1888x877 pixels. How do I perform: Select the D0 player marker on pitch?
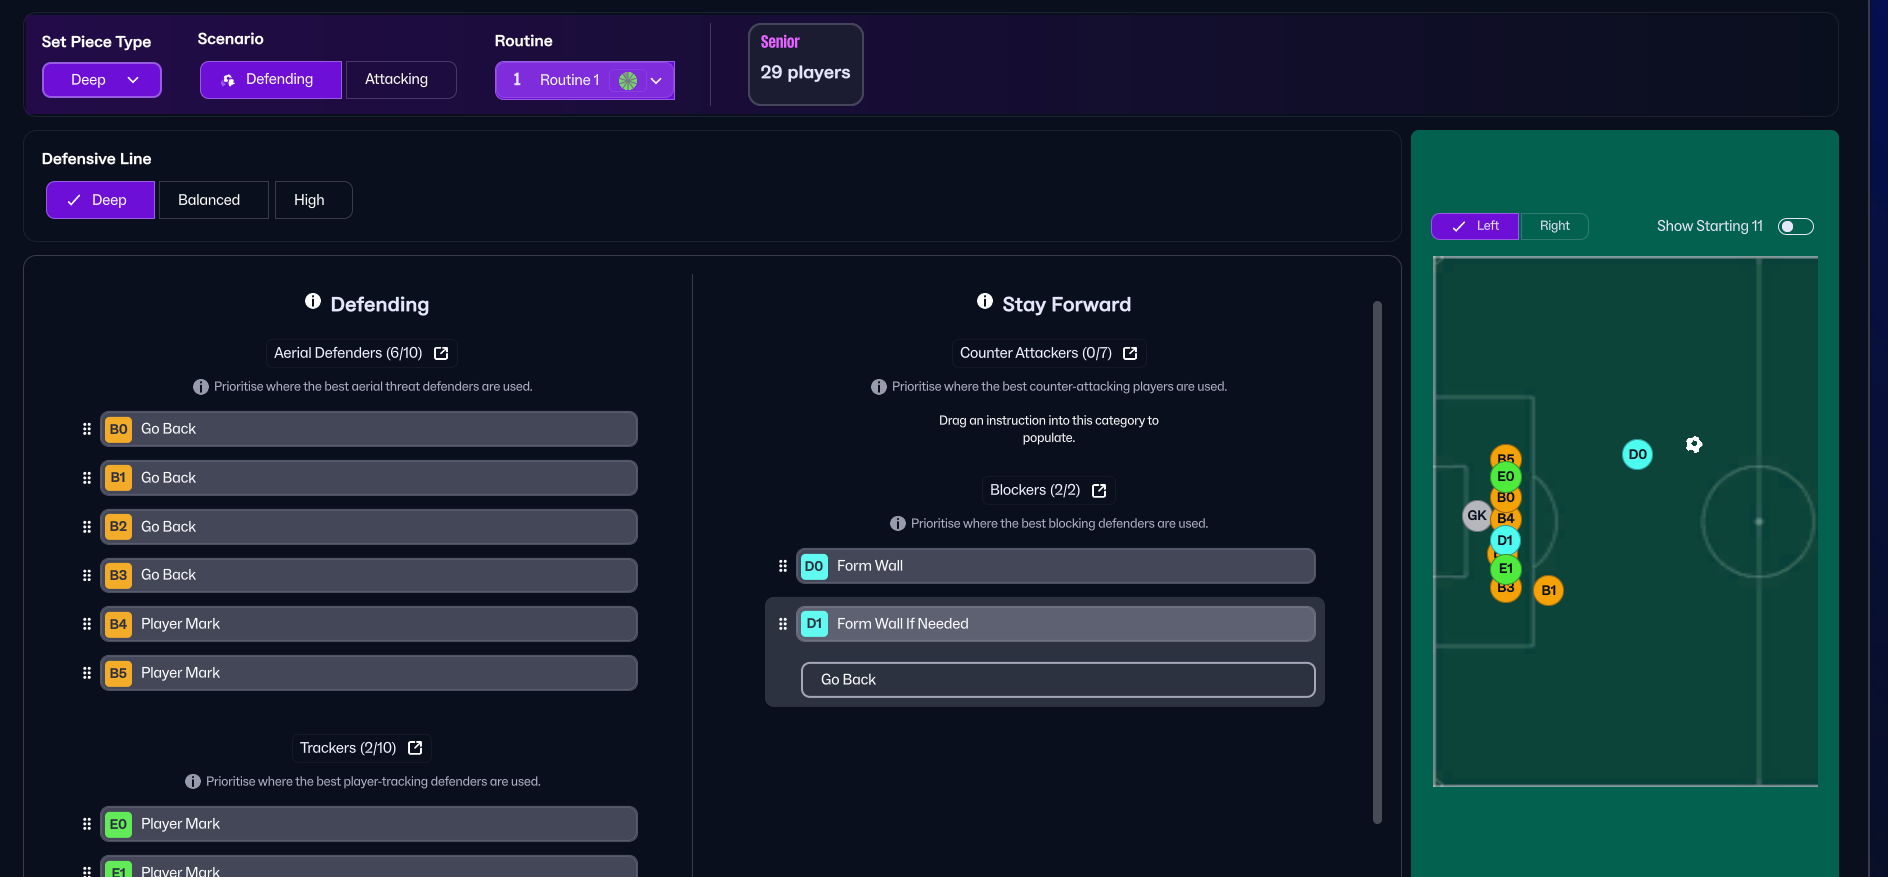pos(1637,454)
